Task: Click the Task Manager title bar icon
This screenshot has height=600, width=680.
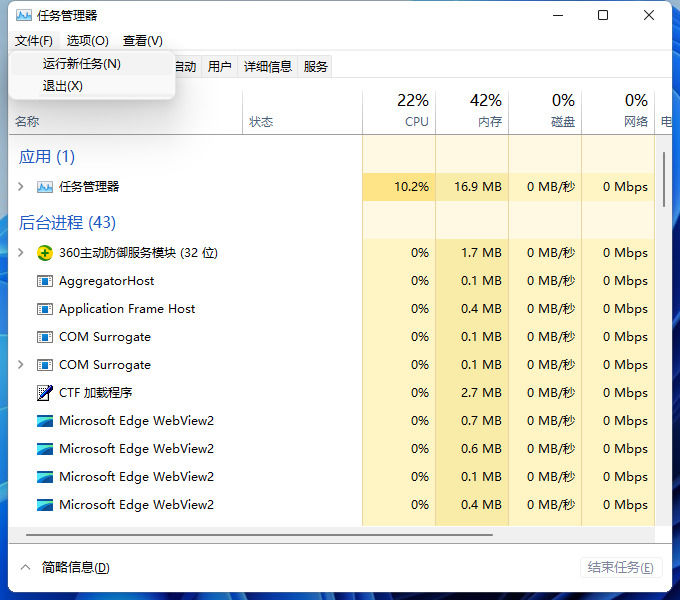Action: point(24,16)
